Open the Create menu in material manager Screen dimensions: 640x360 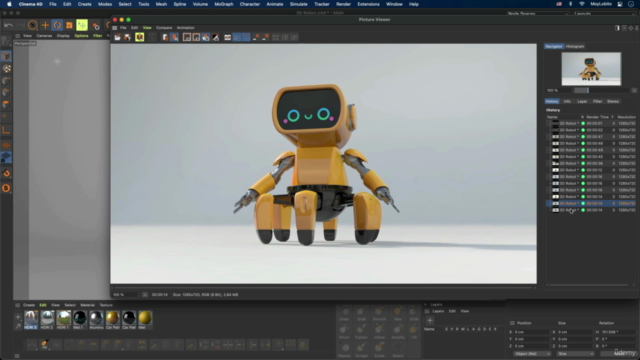click(x=29, y=305)
